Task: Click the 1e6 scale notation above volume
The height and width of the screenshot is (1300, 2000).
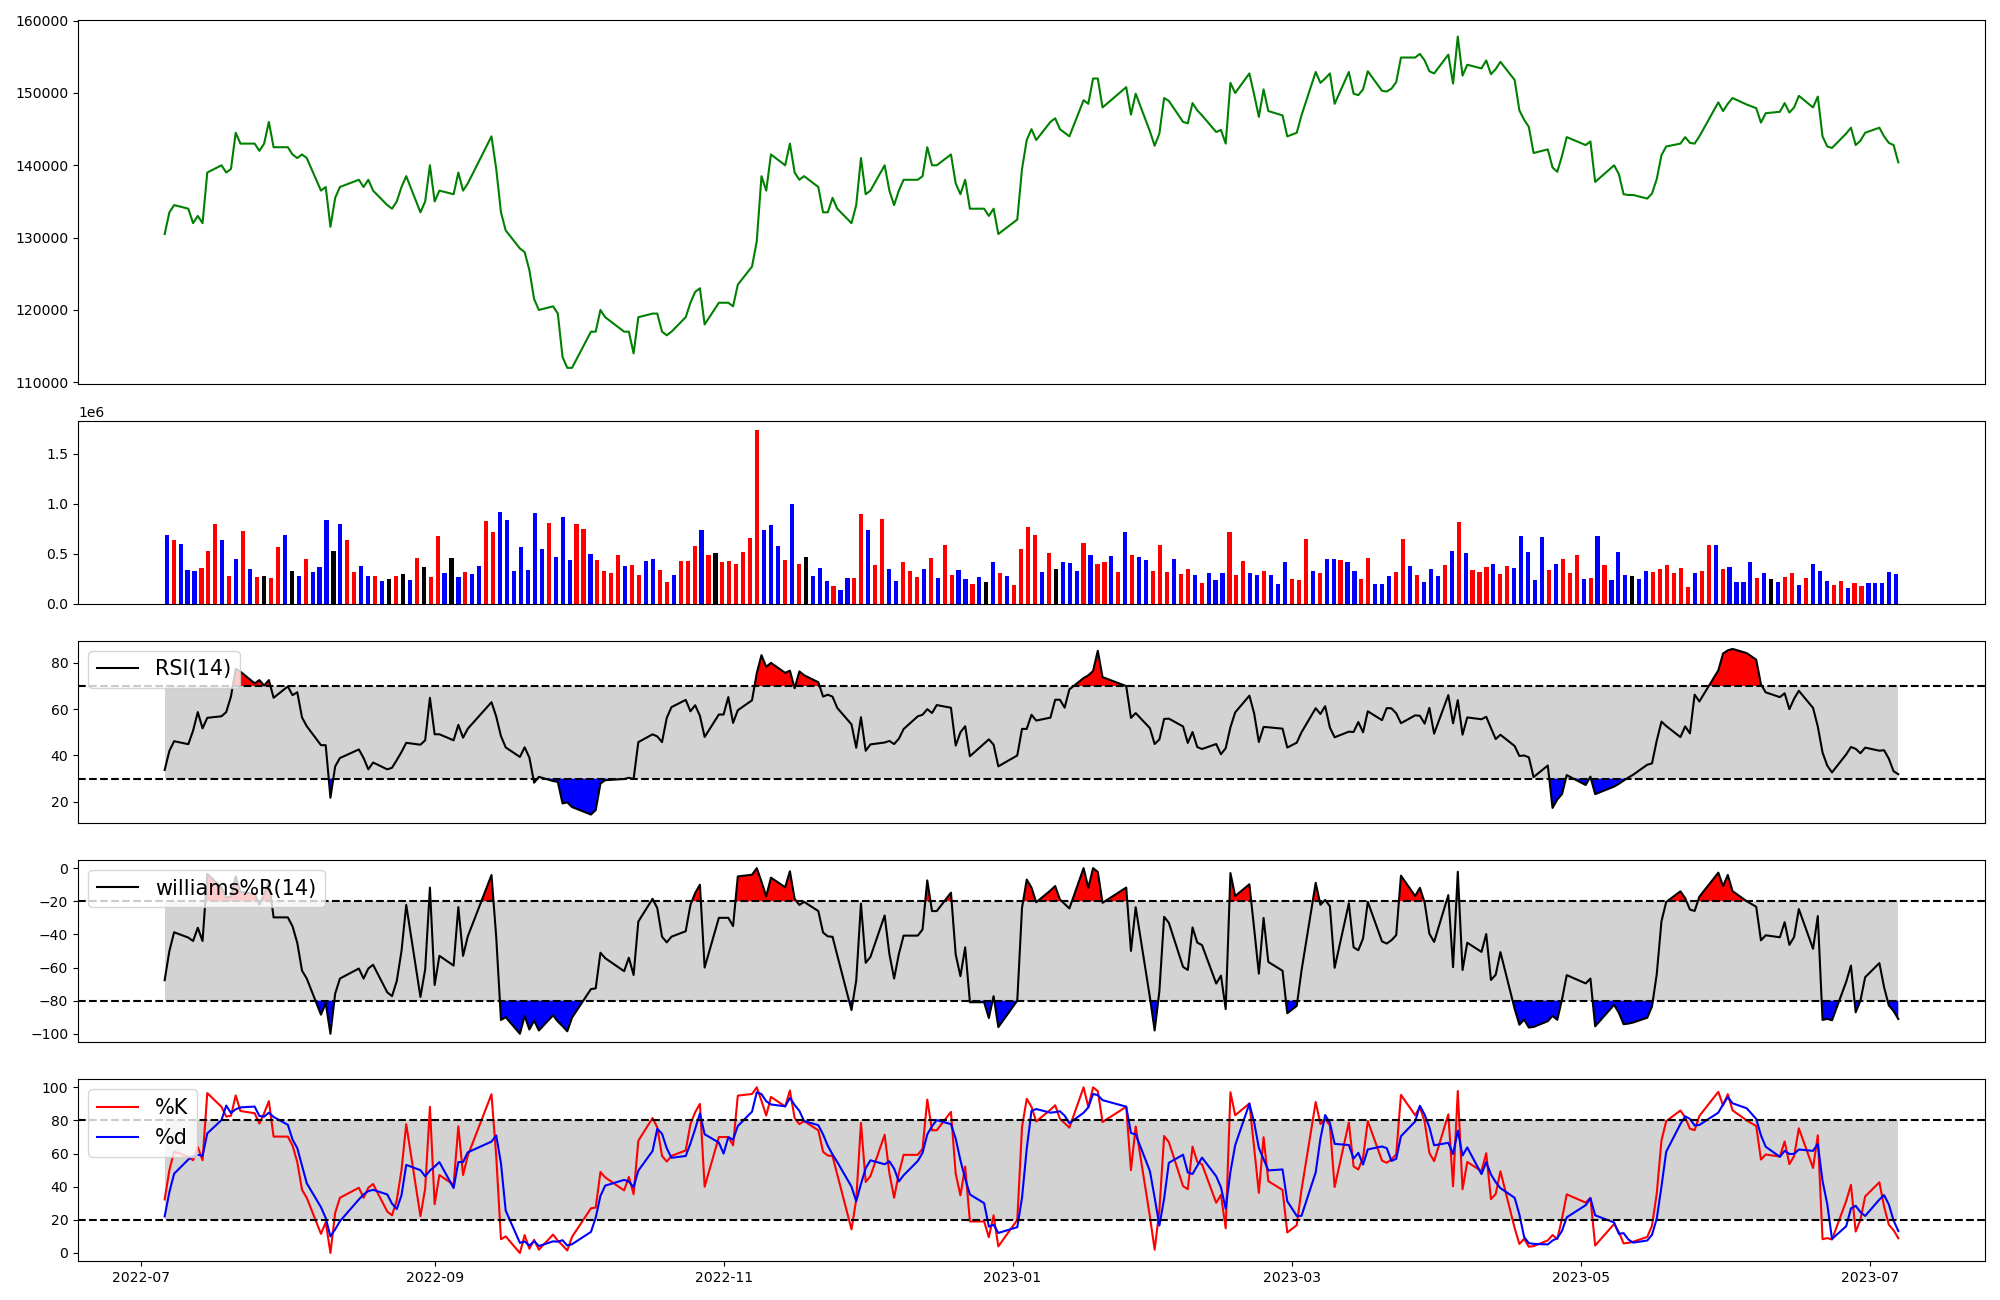Action: [x=91, y=413]
